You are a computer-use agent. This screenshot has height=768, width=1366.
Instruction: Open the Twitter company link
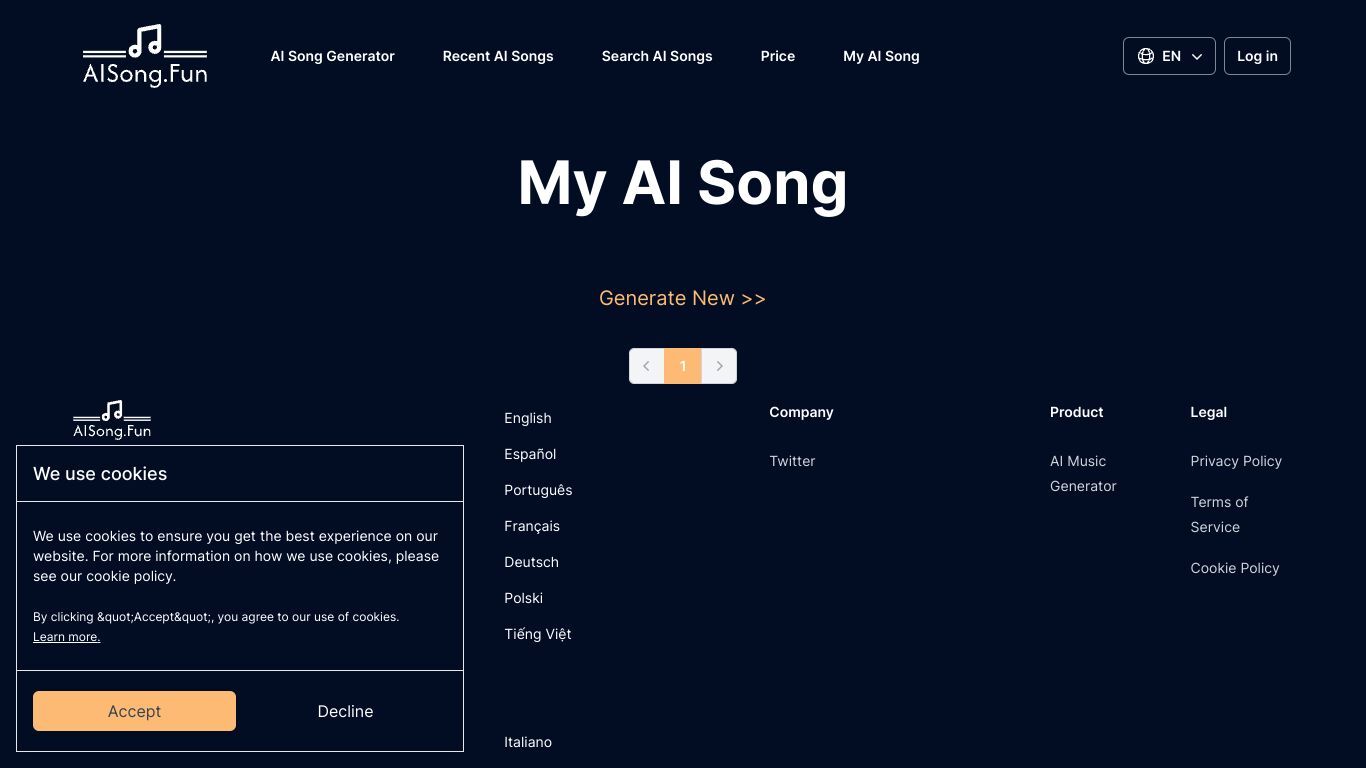pyautogui.click(x=792, y=461)
